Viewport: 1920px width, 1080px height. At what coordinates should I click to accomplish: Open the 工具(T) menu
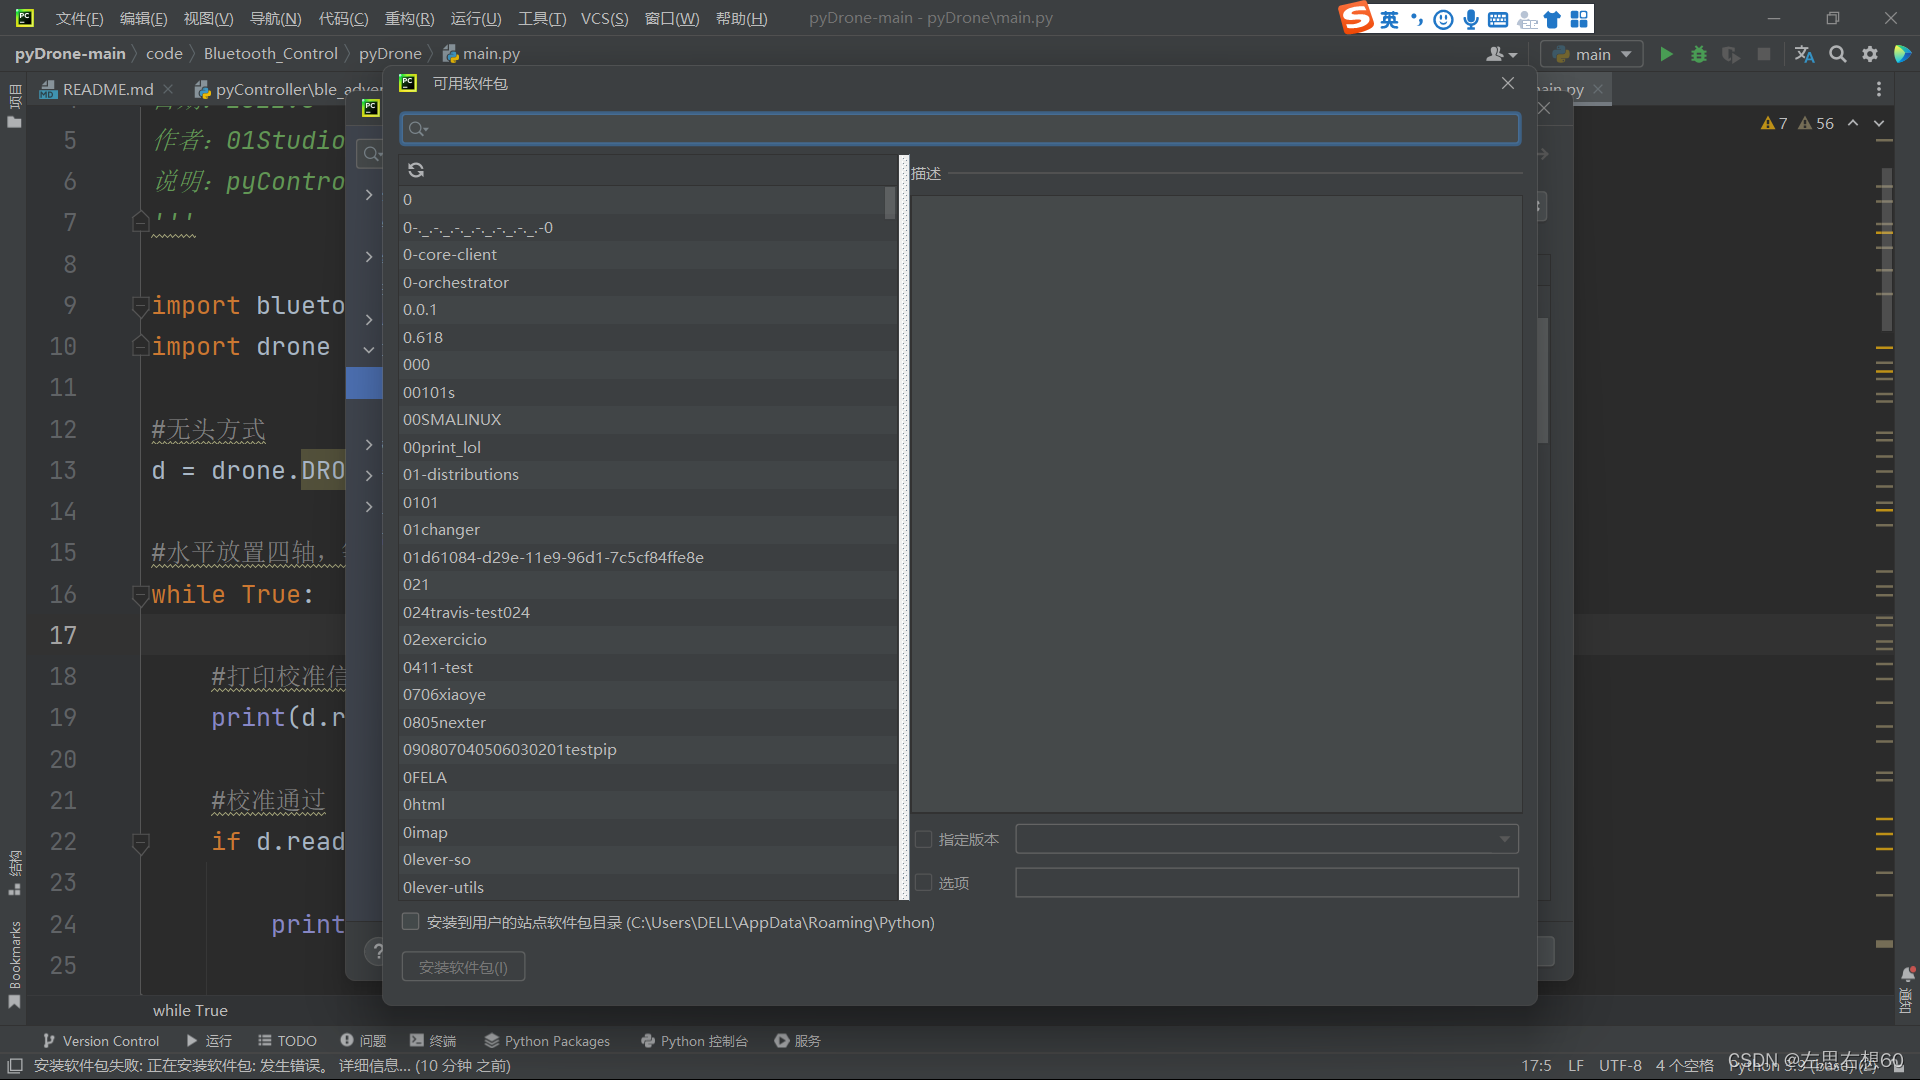542,18
